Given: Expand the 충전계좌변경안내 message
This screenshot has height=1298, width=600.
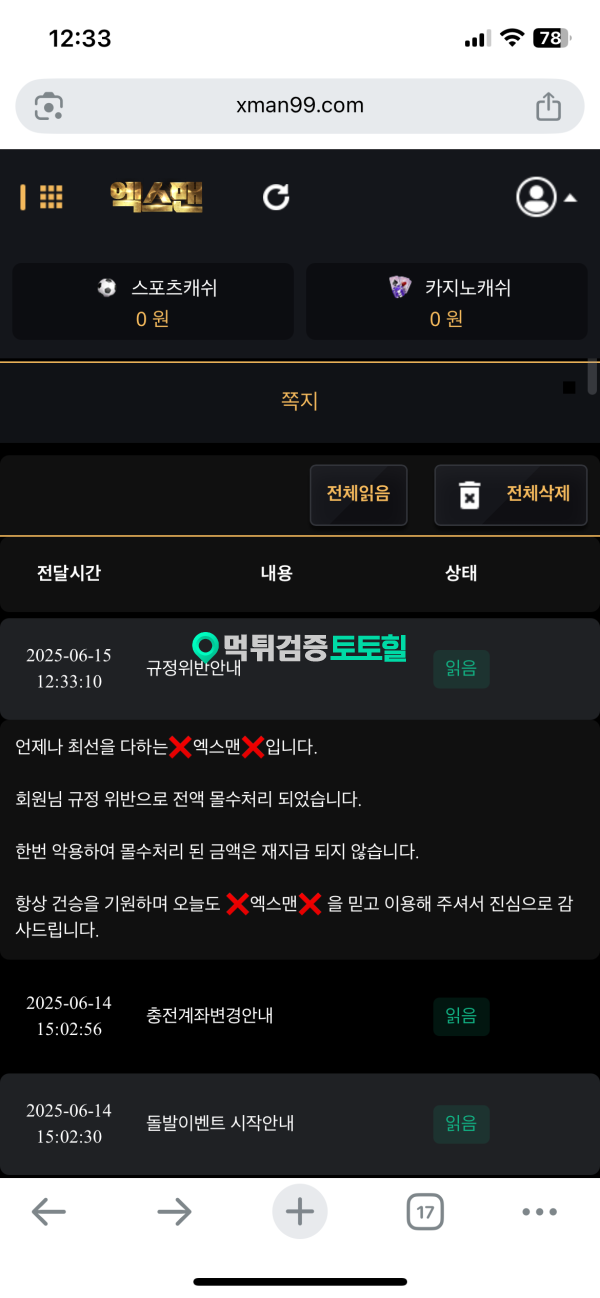Looking at the screenshot, I should point(300,1016).
